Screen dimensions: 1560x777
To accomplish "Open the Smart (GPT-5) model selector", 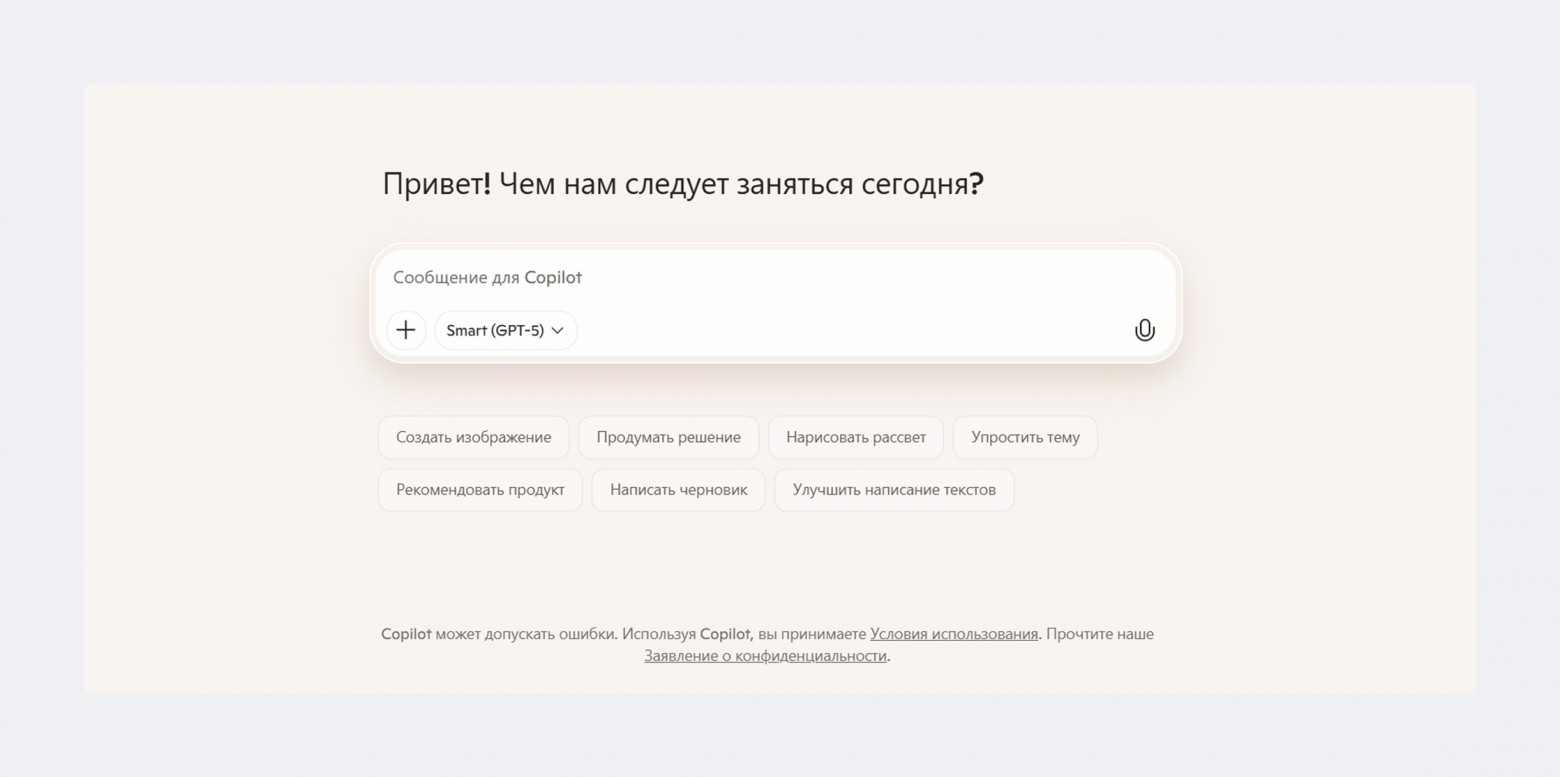I will click(505, 330).
